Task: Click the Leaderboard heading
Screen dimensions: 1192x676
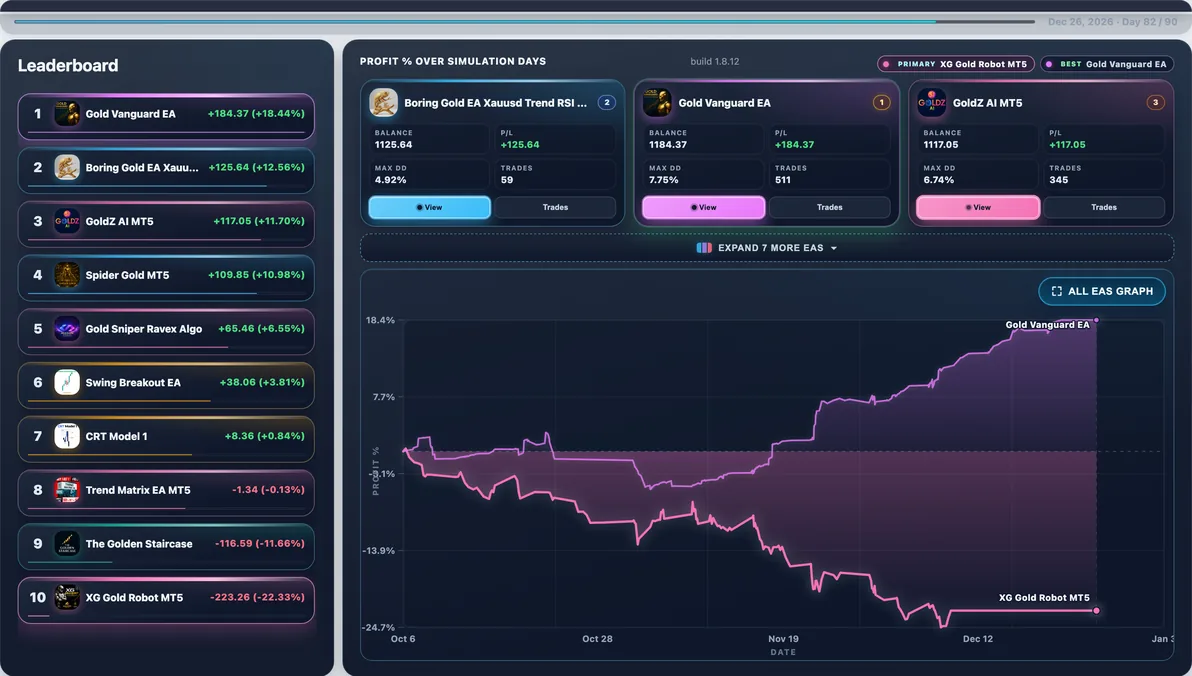Action: pos(68,65)
